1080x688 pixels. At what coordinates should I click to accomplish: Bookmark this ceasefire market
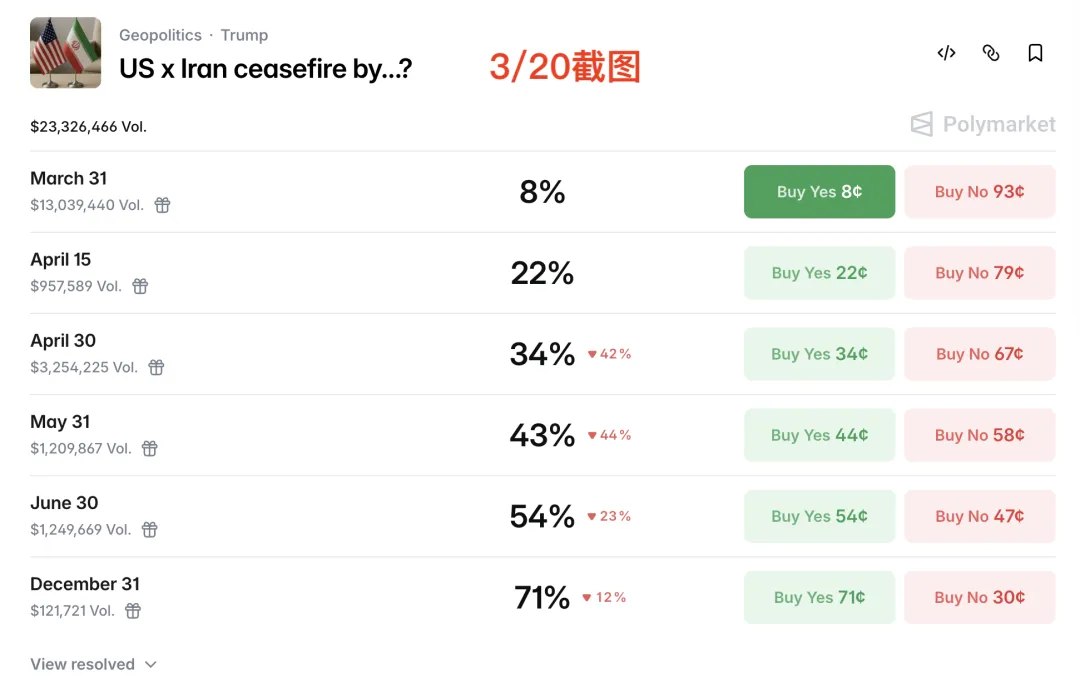tap(1035, 53)
